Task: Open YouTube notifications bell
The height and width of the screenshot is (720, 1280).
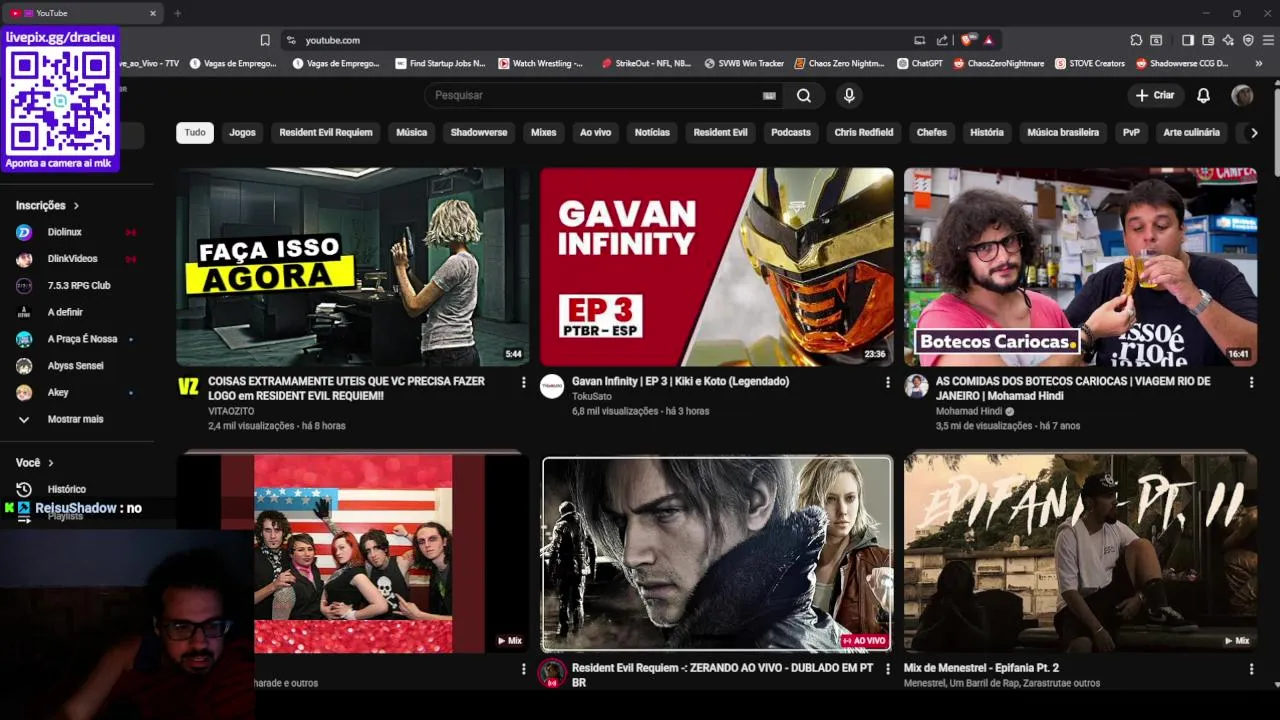Action: click(x=1204, y=95)
